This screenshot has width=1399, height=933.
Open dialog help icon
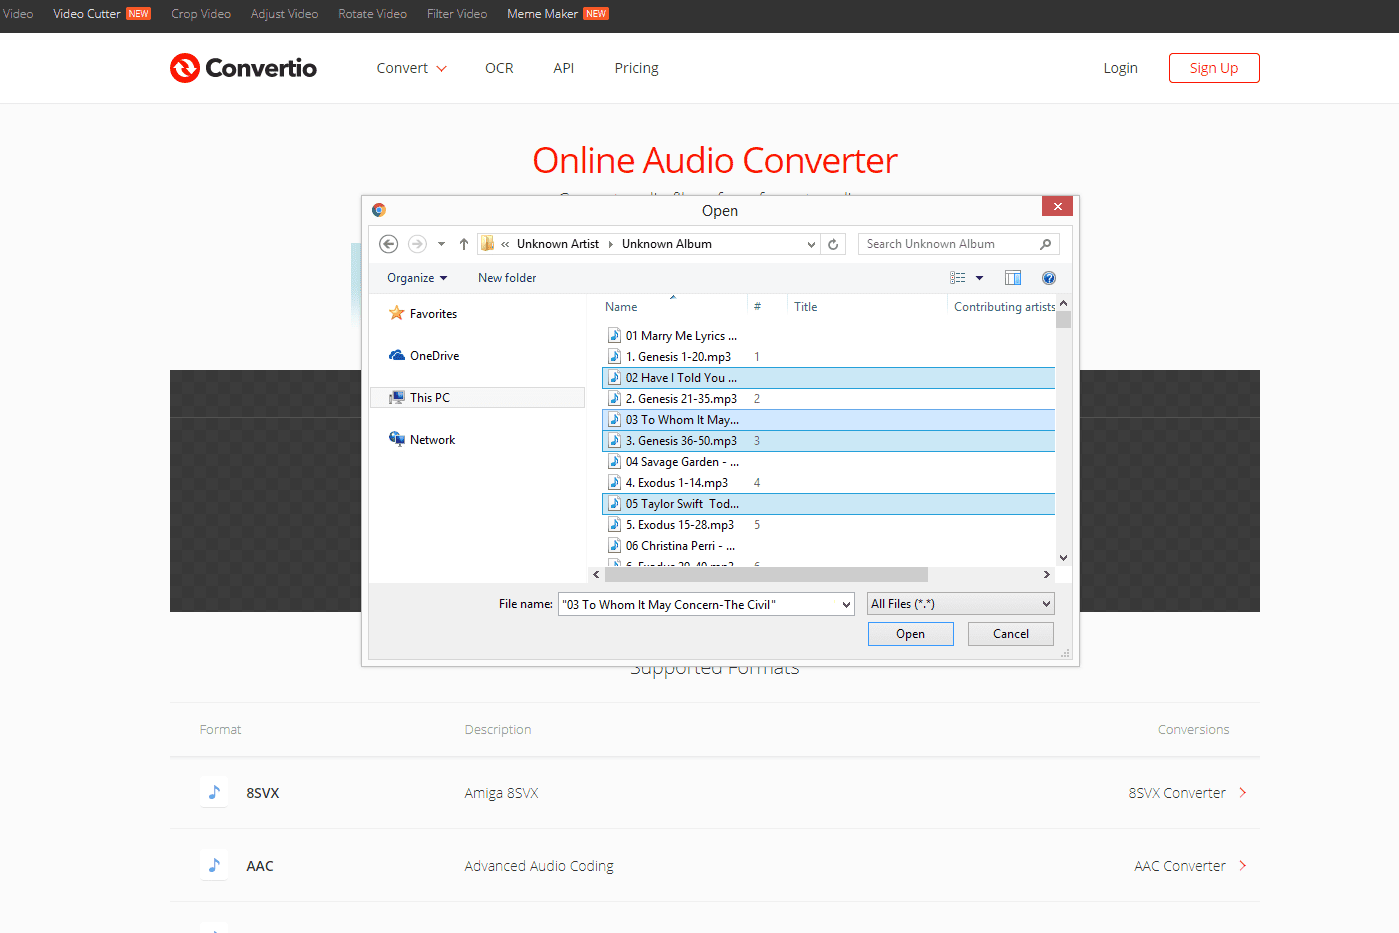click(1049, 278)
